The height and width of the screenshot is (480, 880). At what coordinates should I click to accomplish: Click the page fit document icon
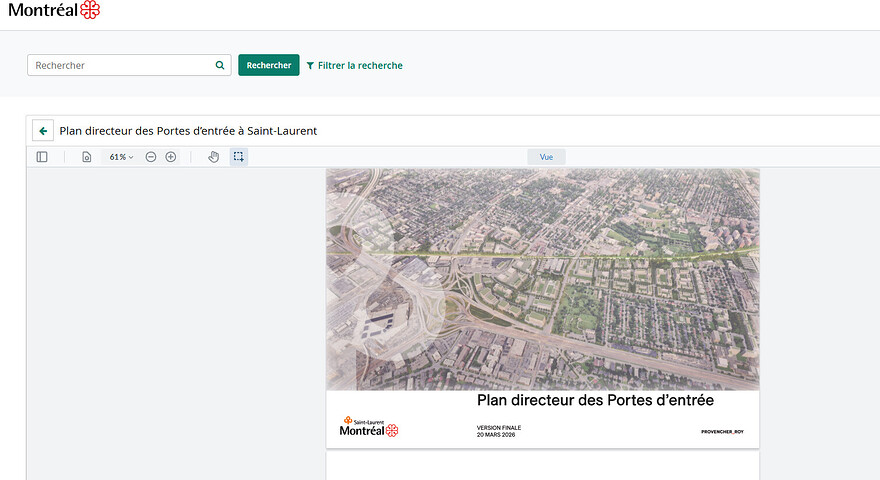click(x=86, y=157)
